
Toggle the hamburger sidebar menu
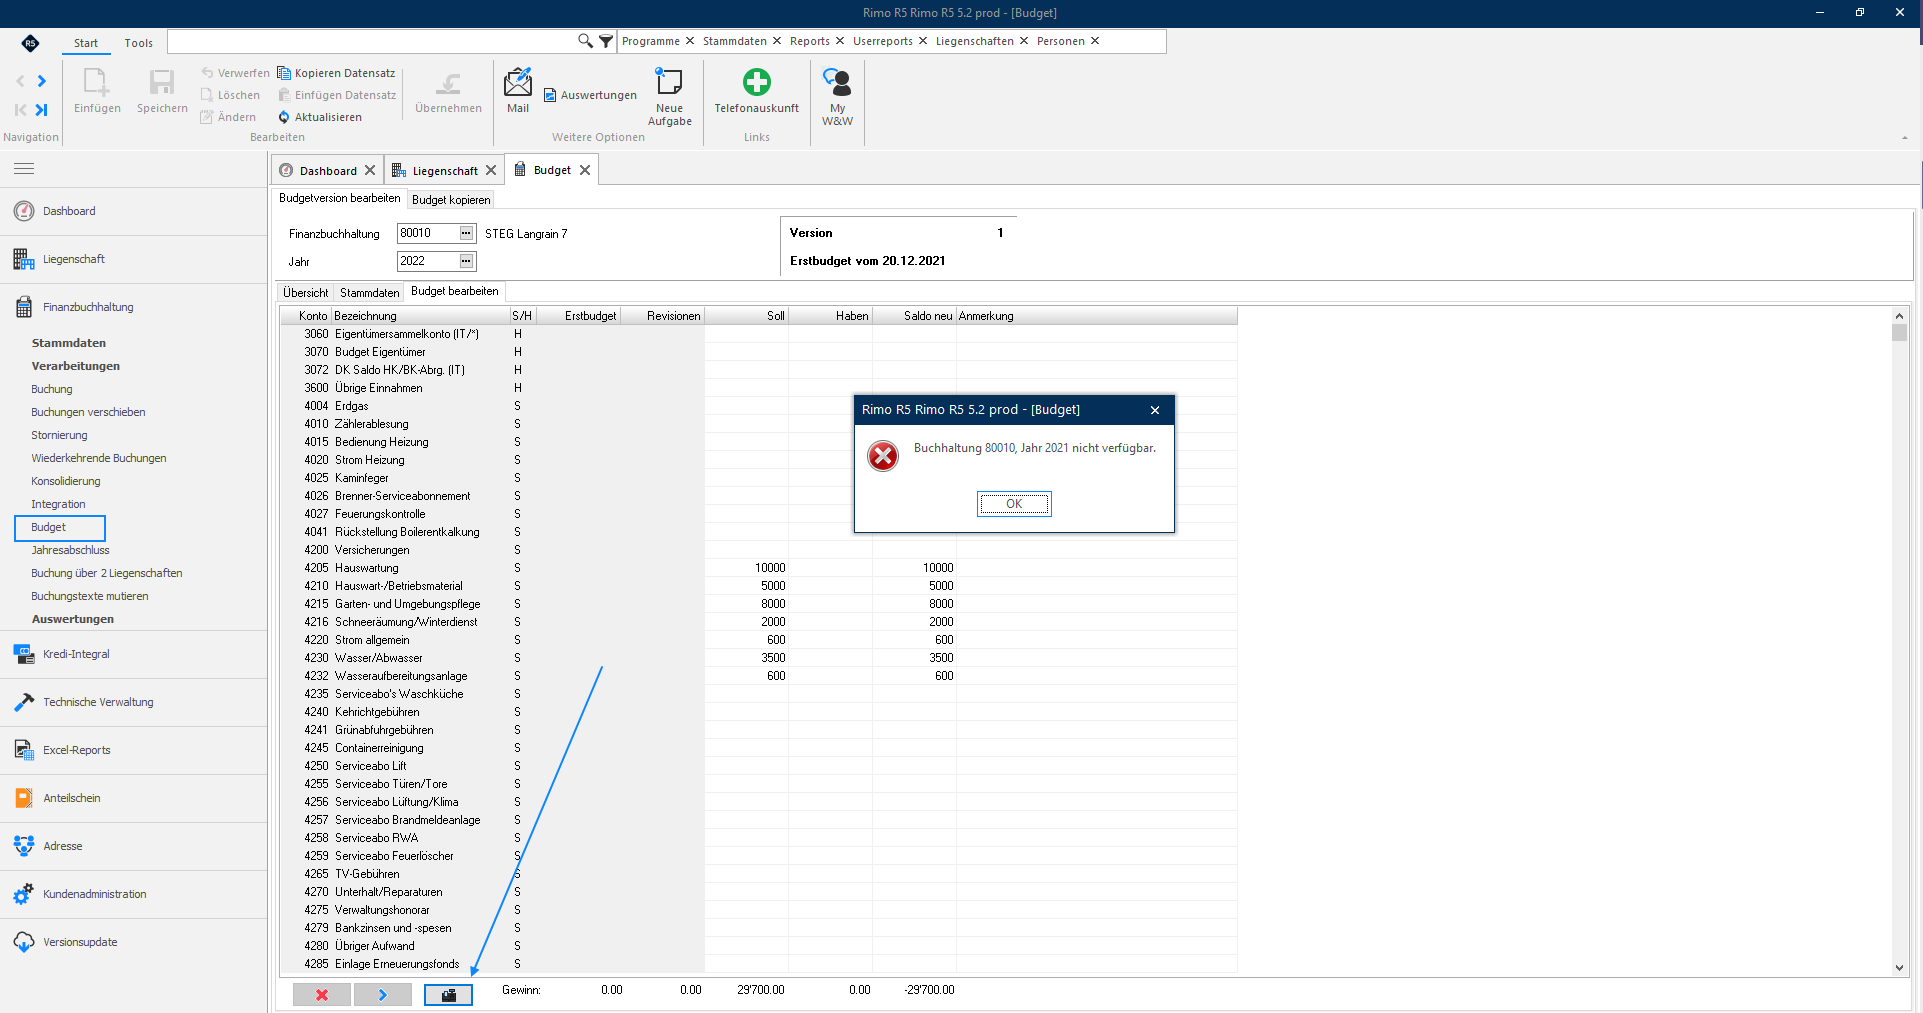[24, 169]
